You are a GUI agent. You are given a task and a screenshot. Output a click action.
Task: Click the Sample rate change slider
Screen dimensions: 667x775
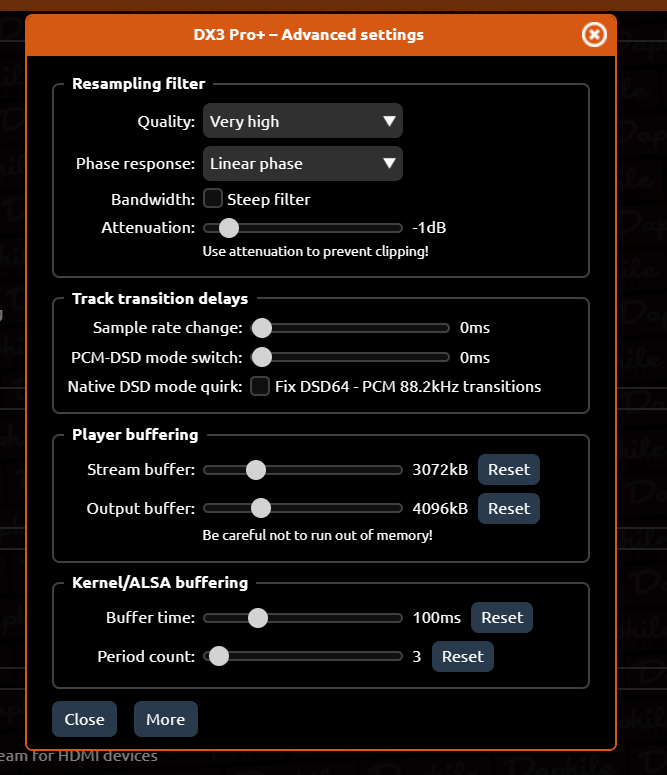tap(350, 328)
